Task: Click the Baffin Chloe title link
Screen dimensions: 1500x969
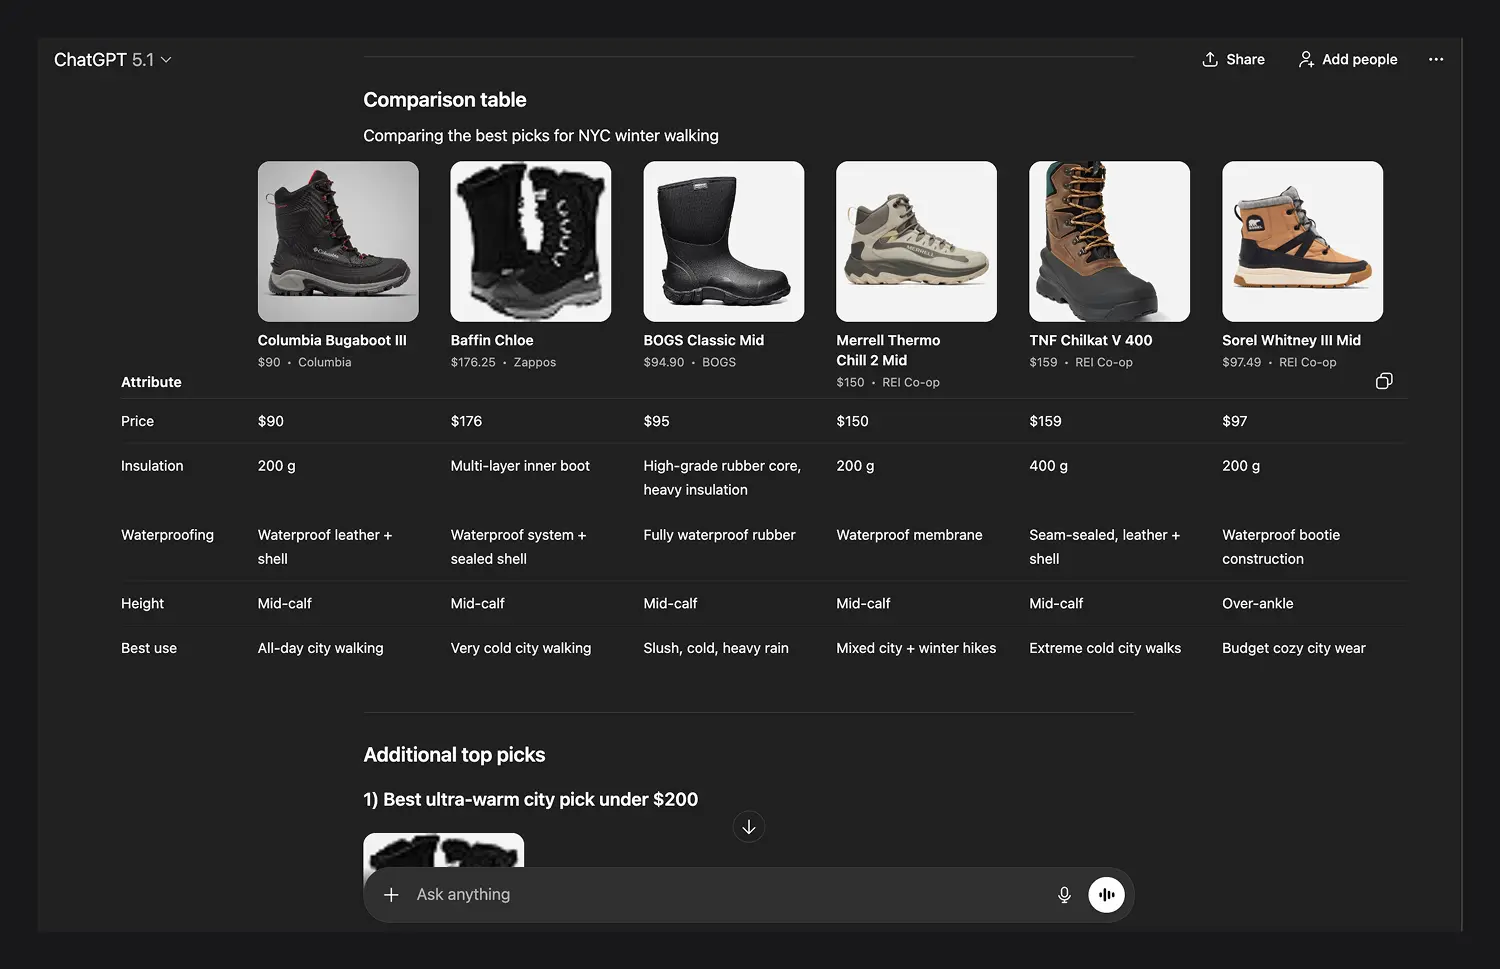Action: (492, 341)
